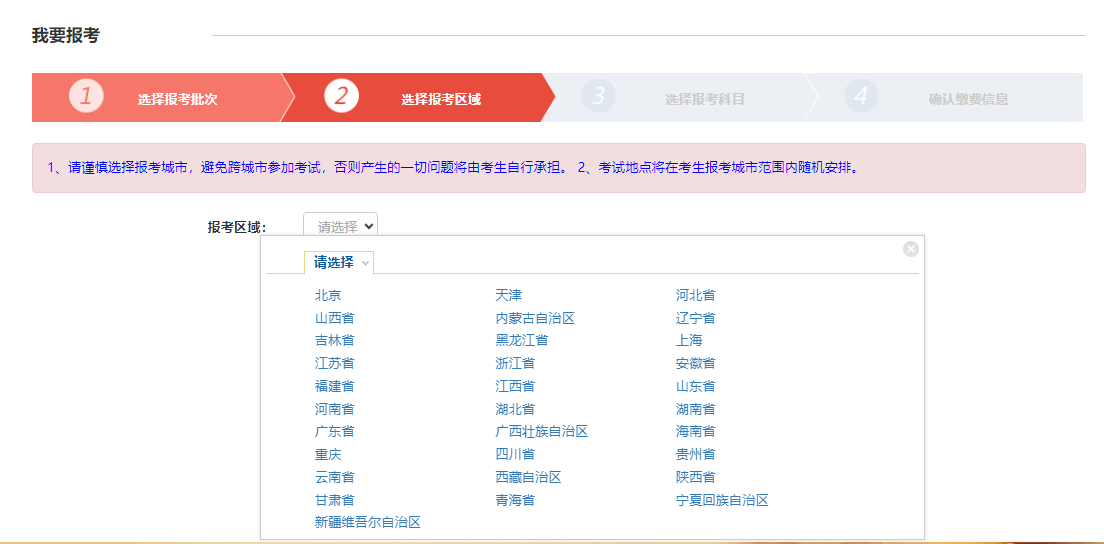Choose 西藏自治区 from list

pos(528,477)
